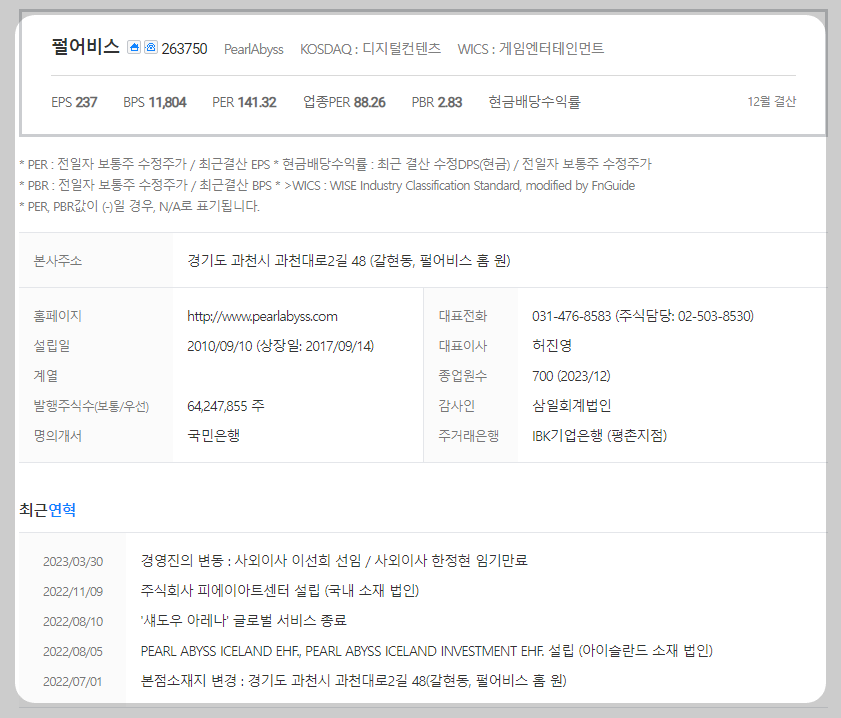
Task: Click KOSDAQ : 디지털컨텐츠 classification
Action: click(371, 49)
